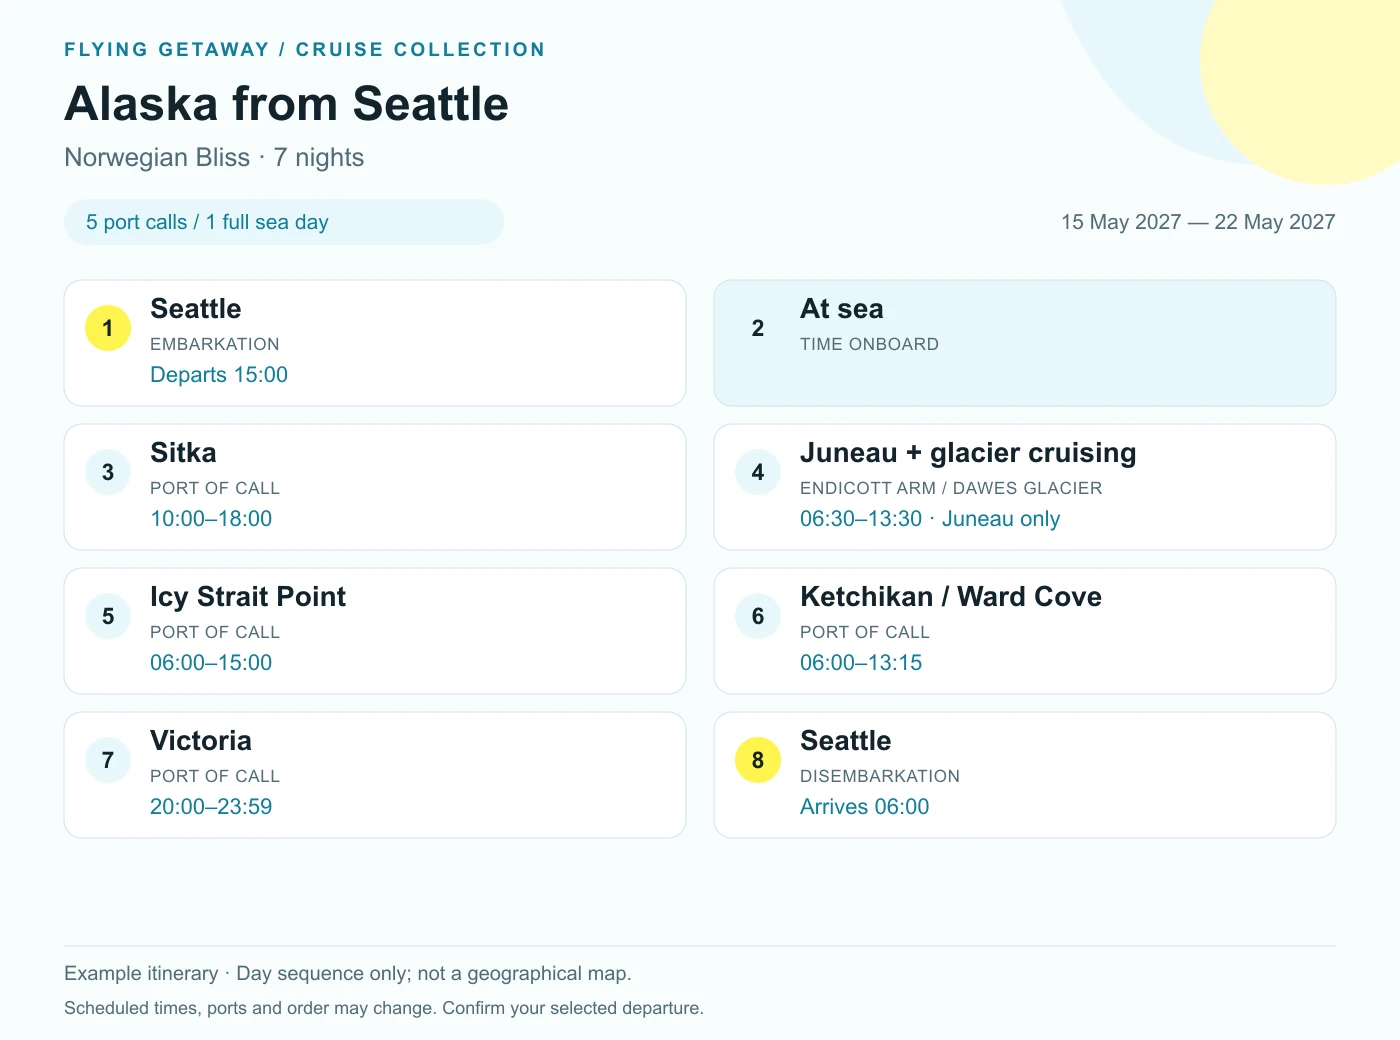Click the 'Sitka' port name
This screenshot has width=1400, height=1040.
pyautogui.click(x=183, y=453)
